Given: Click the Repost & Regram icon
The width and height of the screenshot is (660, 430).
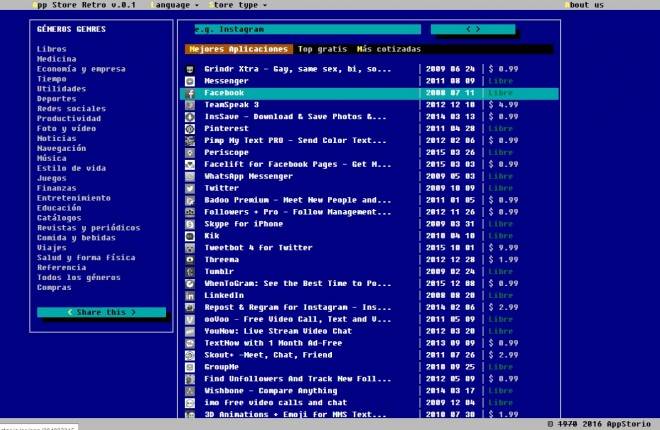Looking at the screenshot, I should click(190, 308).
